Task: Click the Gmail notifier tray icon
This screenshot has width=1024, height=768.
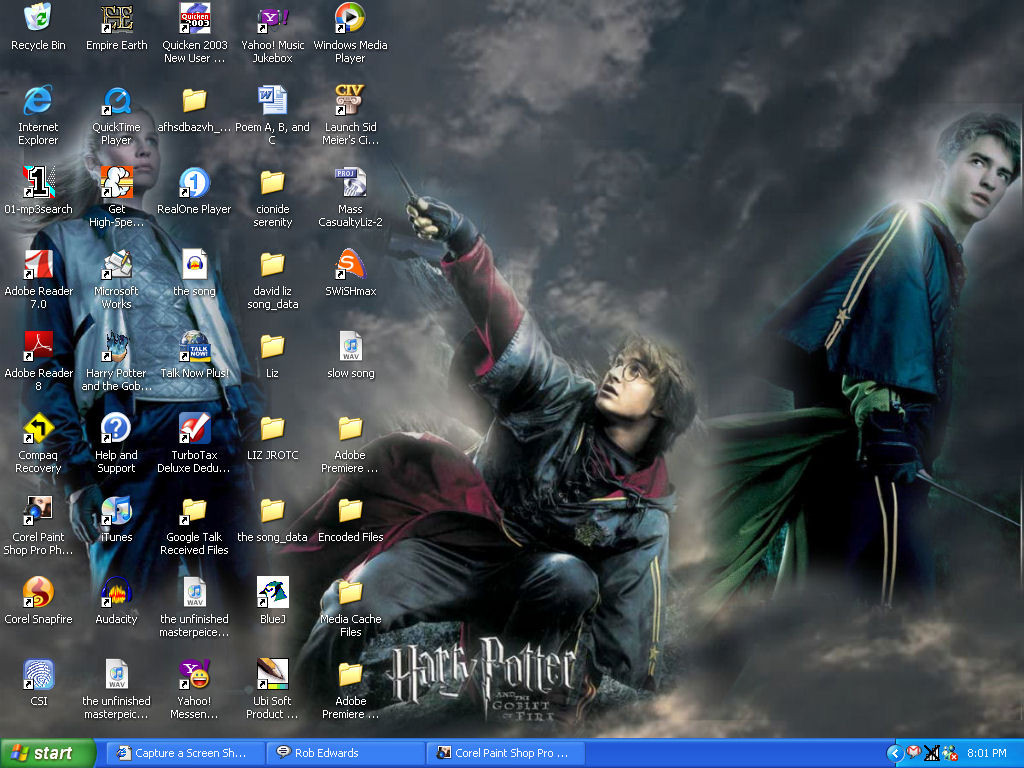Action: [x=913, y=753]
